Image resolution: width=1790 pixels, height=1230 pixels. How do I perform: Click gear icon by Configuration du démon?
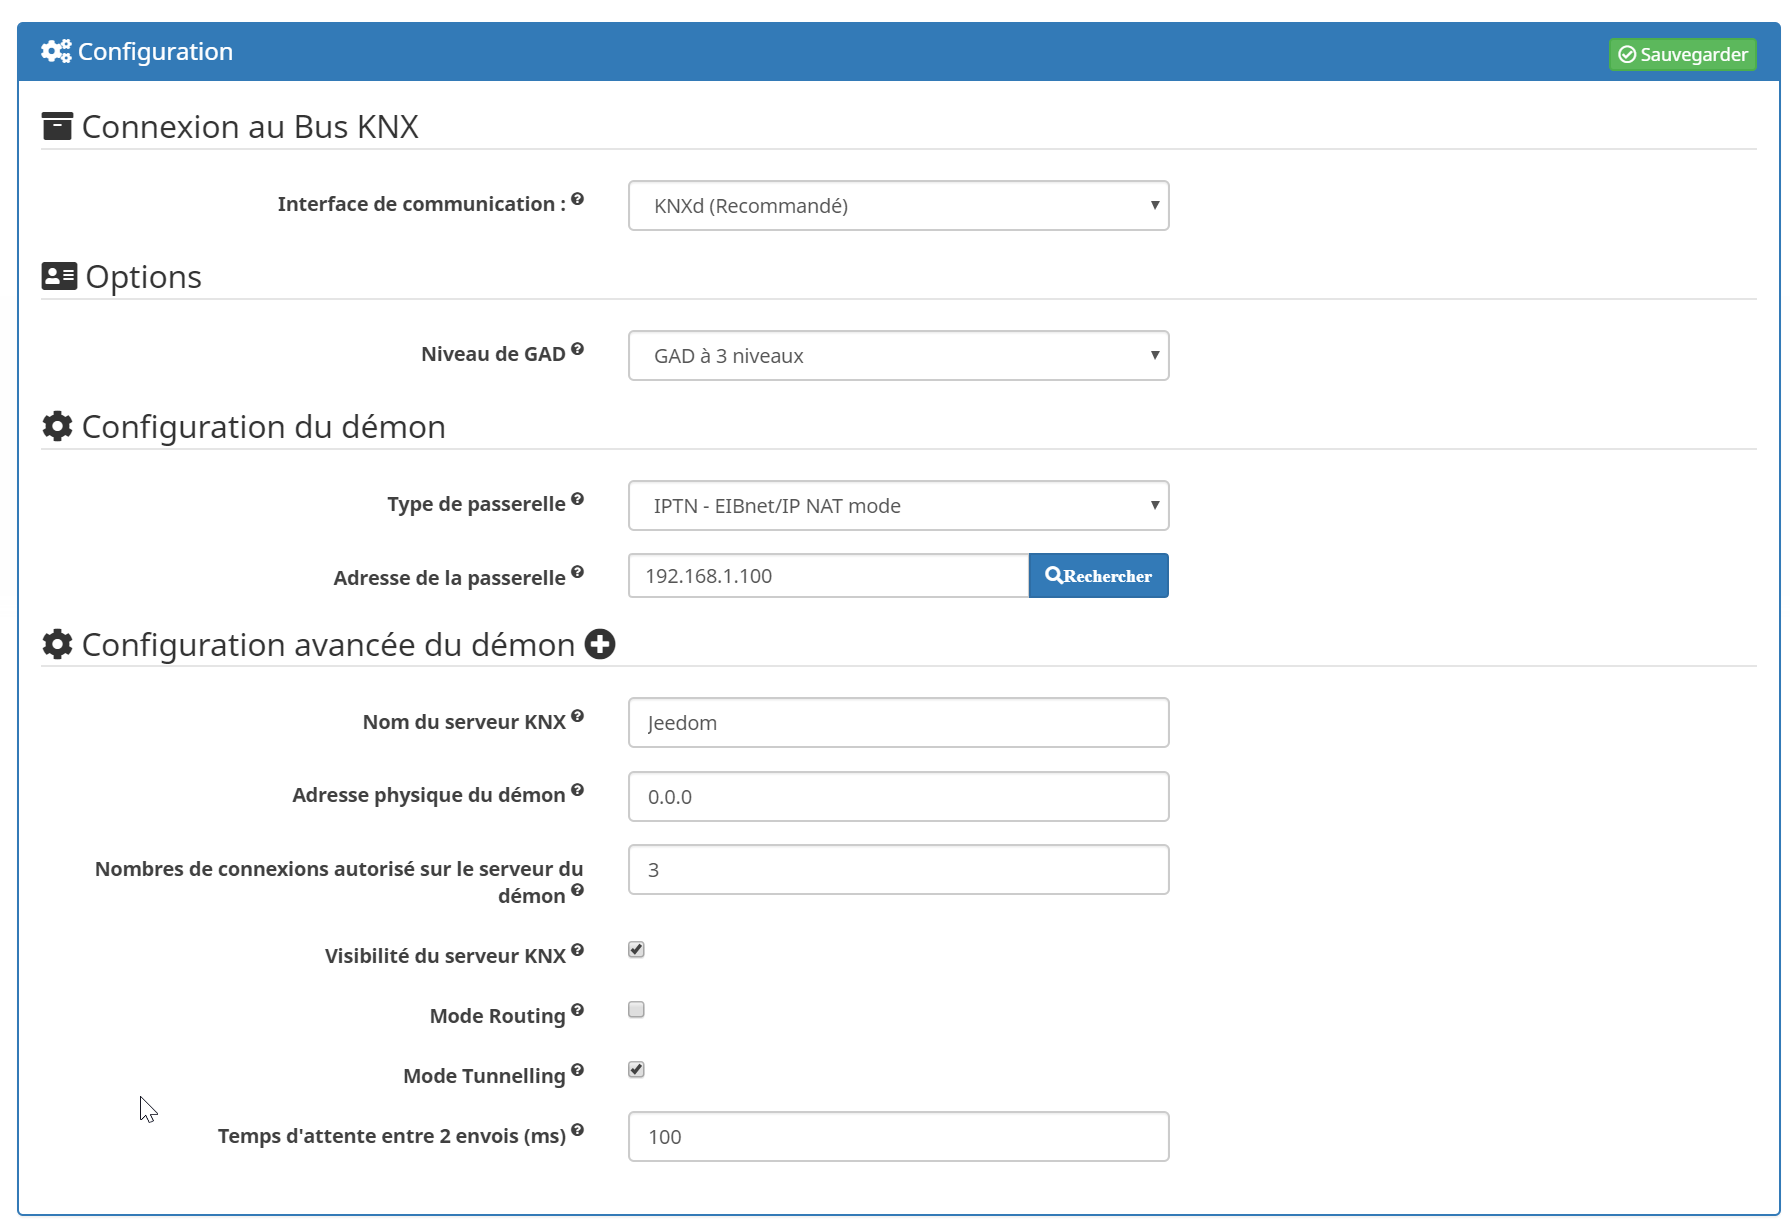(x=57, y=427)
